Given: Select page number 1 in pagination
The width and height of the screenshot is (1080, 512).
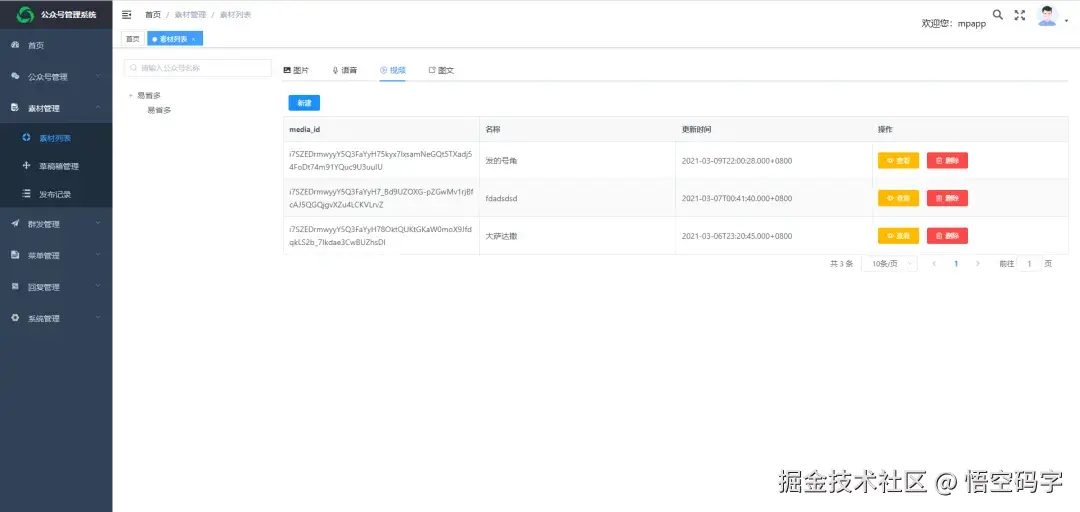Looking at the screenshot, I should point(956,263).
